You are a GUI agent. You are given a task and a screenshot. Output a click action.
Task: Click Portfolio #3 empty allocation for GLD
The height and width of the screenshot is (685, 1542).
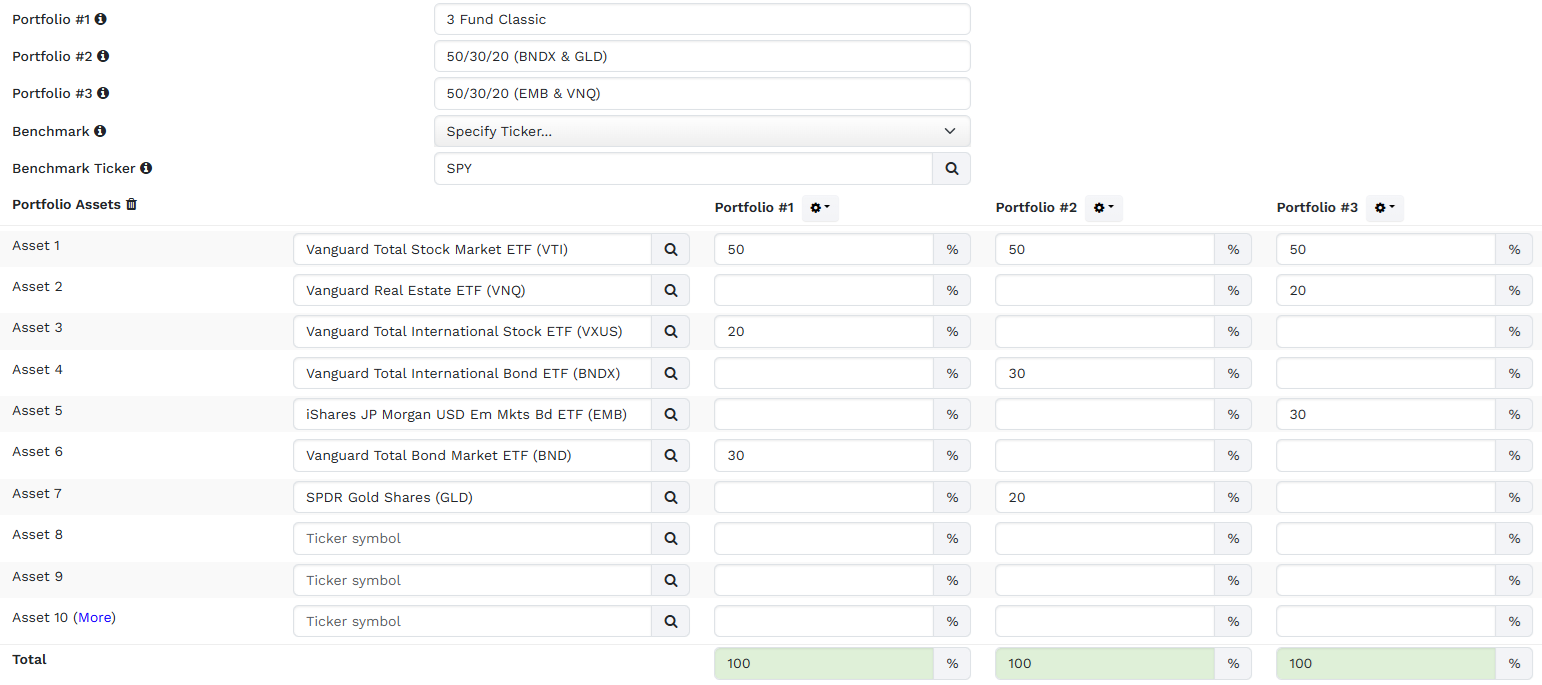click(1386, 497)
